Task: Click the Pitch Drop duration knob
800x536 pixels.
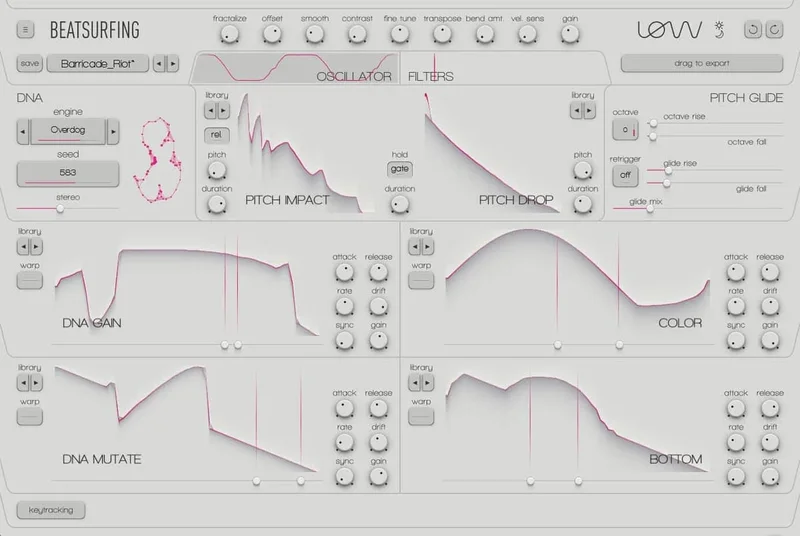Action: pos(582,205)
